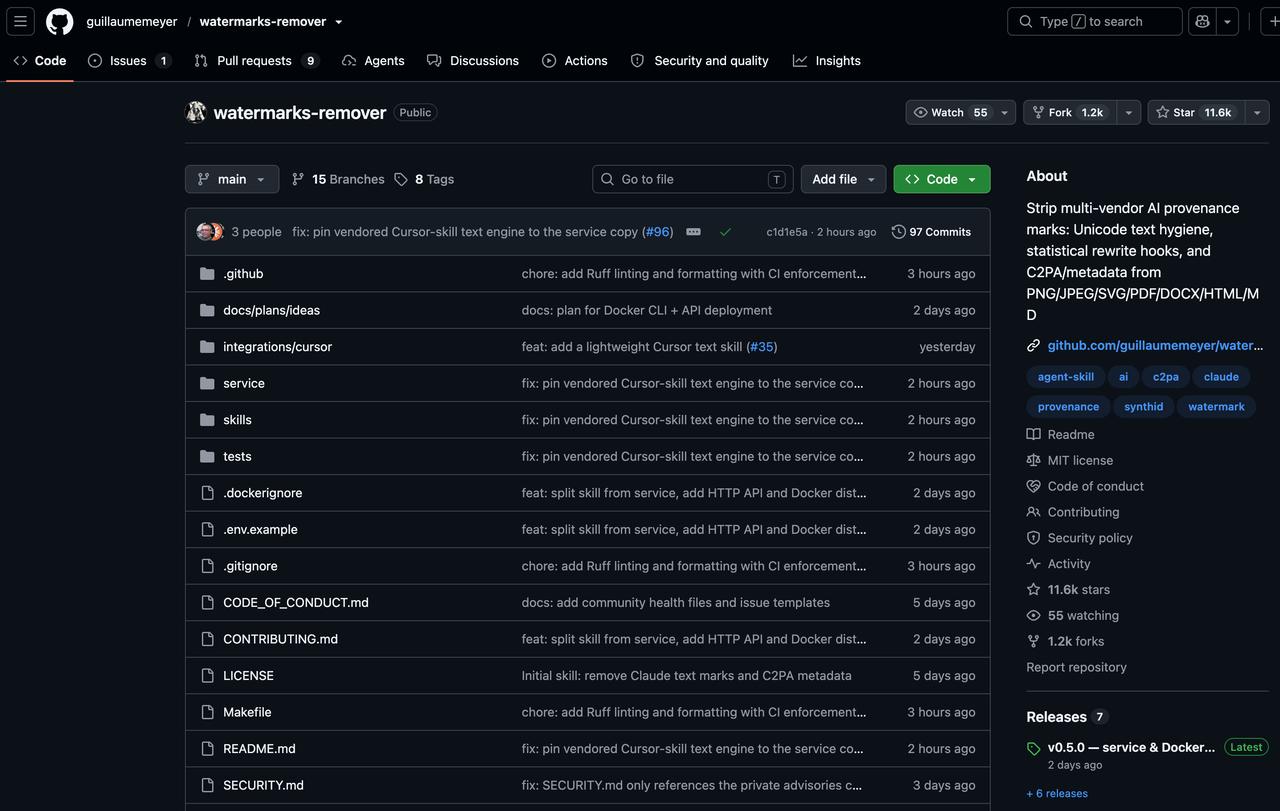
Task: Open the repository name dropdown caret
Action: point(339,22)
